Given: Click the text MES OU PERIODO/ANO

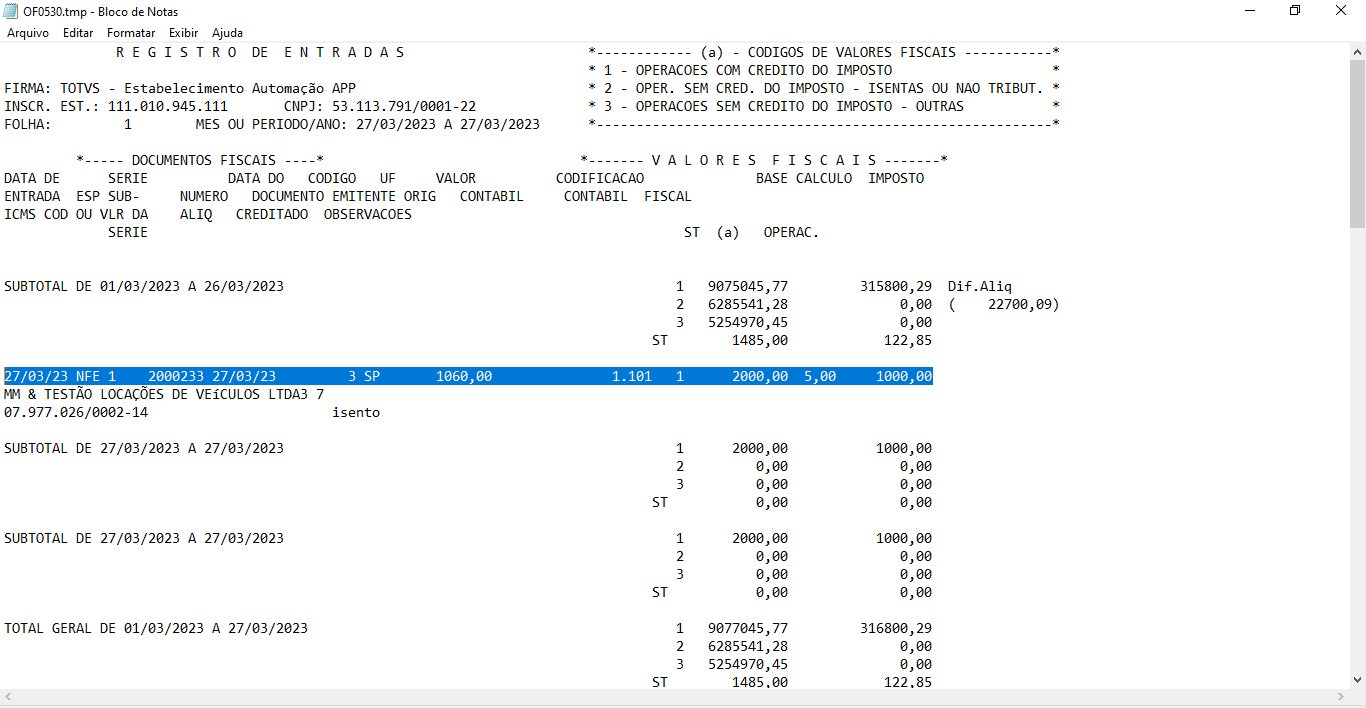Looking at the screenshot, I should click(x=272, y=124).
